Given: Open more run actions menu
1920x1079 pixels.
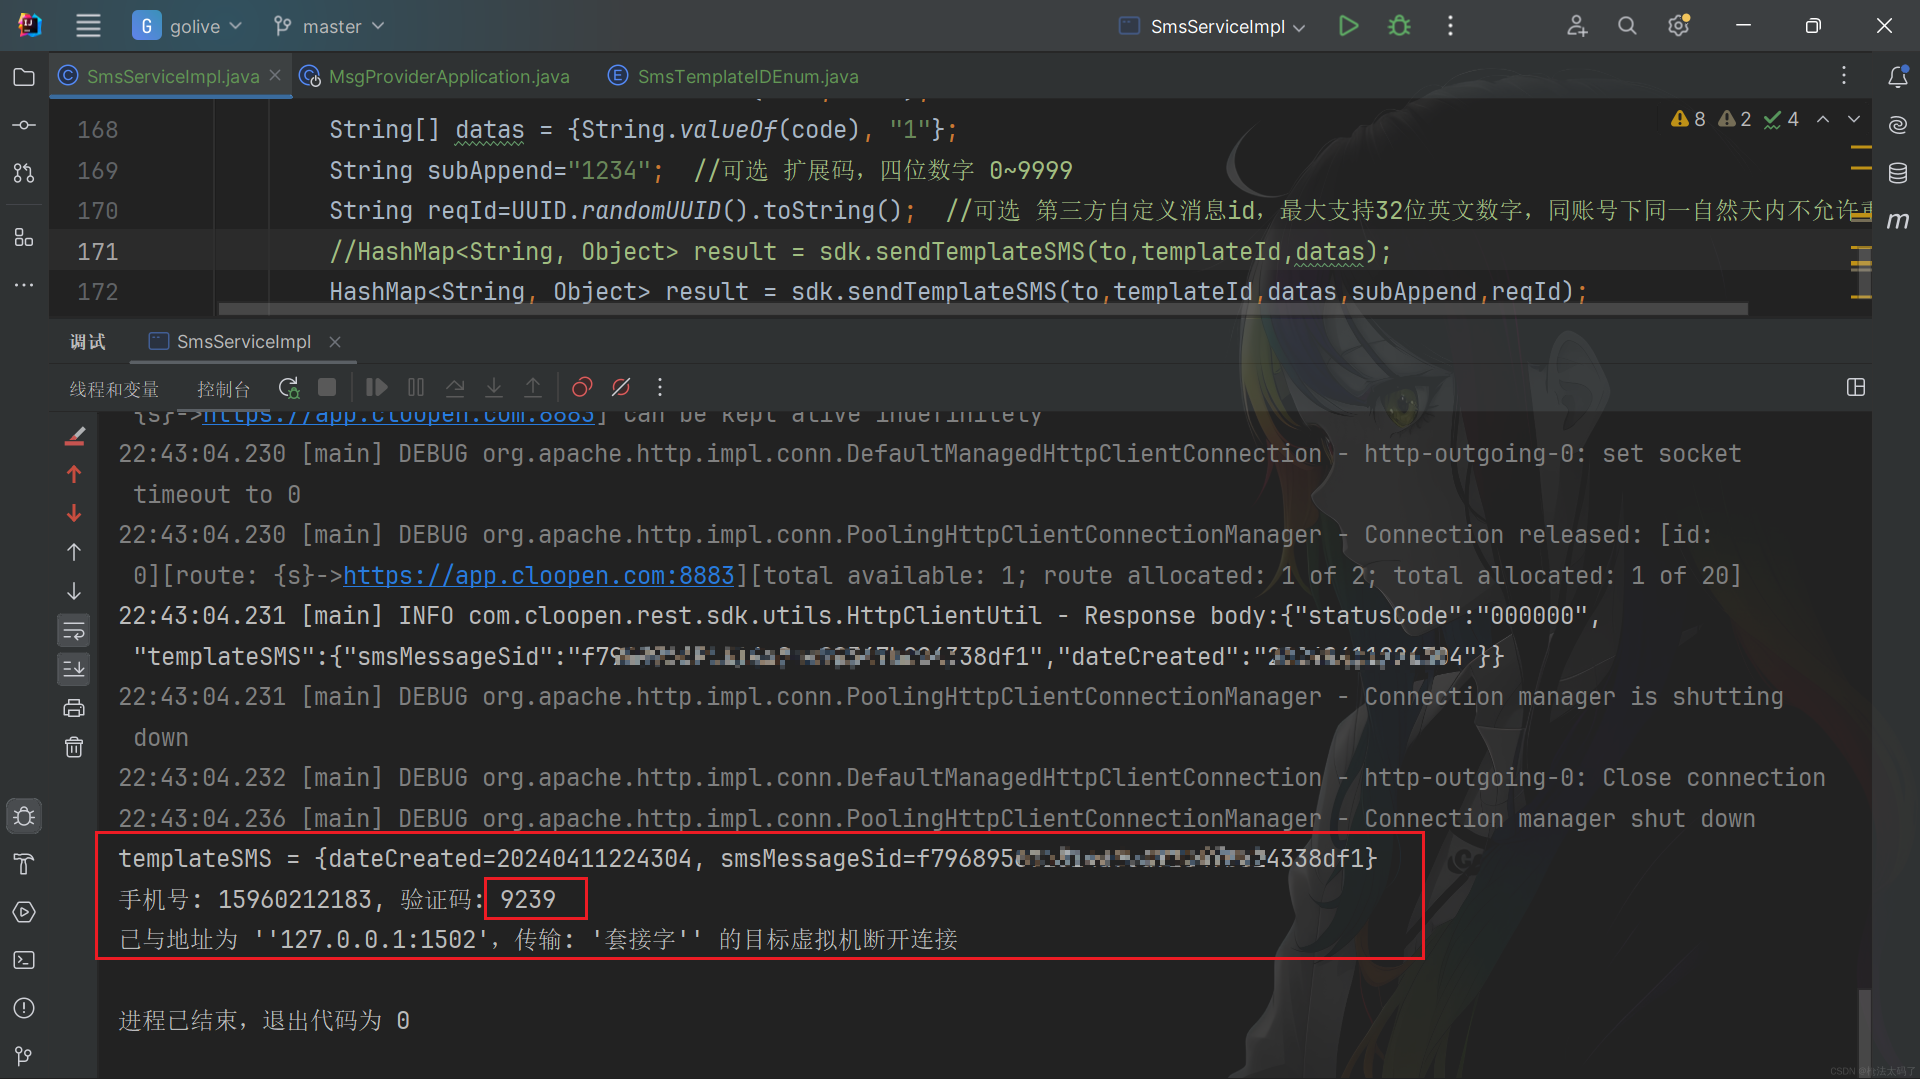Looking at the screenshot, I should tap(1450, 26).
